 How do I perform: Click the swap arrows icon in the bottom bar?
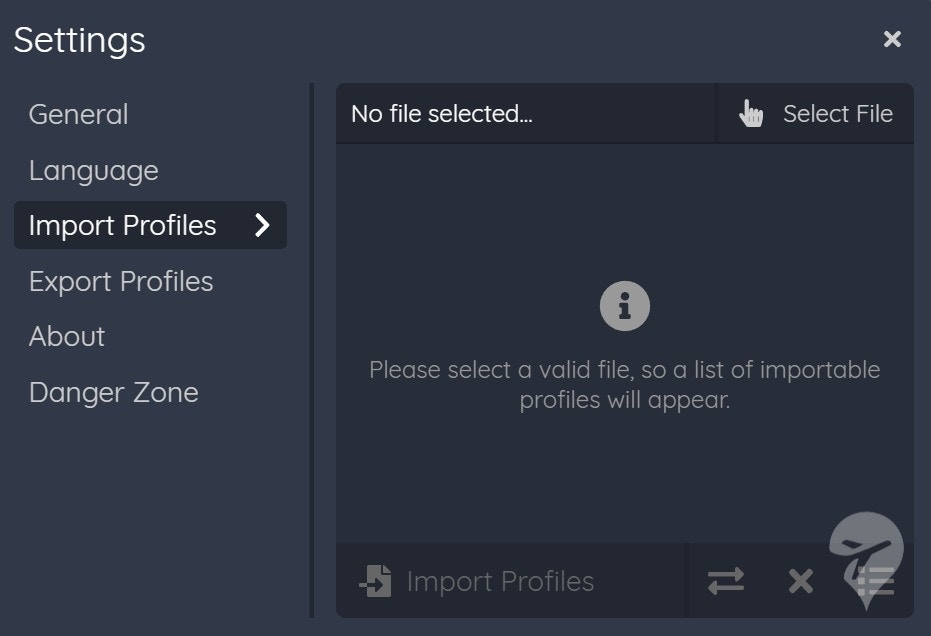click(726, 581)
